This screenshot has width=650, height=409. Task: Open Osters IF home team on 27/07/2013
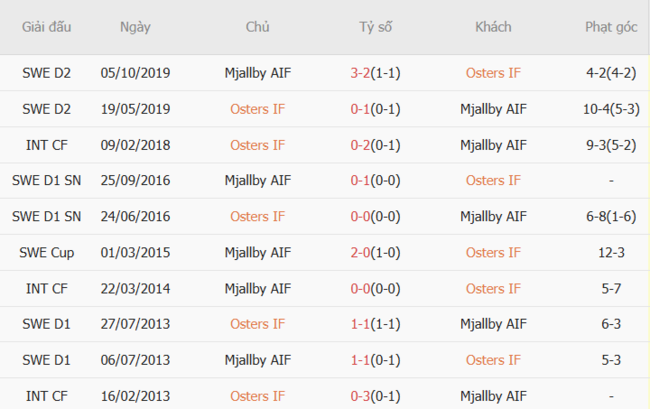(257, 324)
